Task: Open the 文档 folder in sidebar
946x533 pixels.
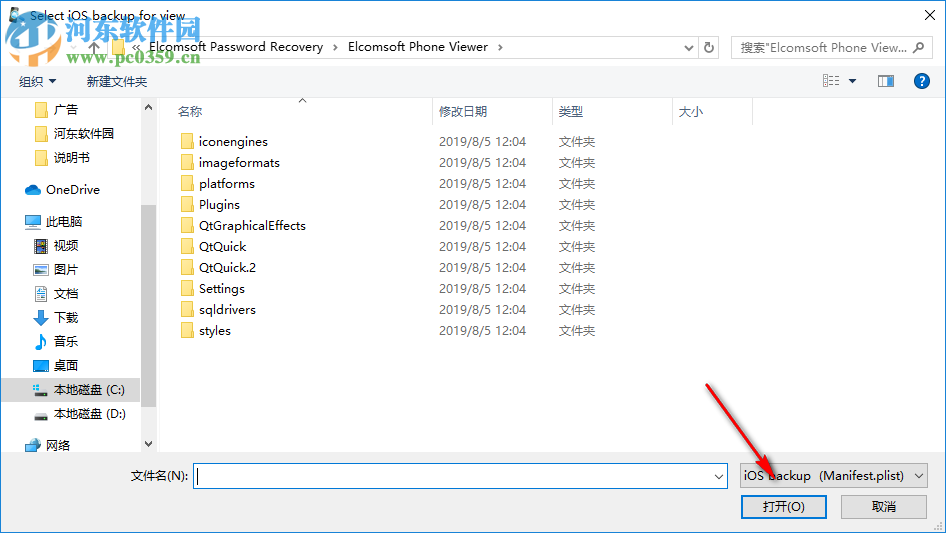Action: [56, 294]
